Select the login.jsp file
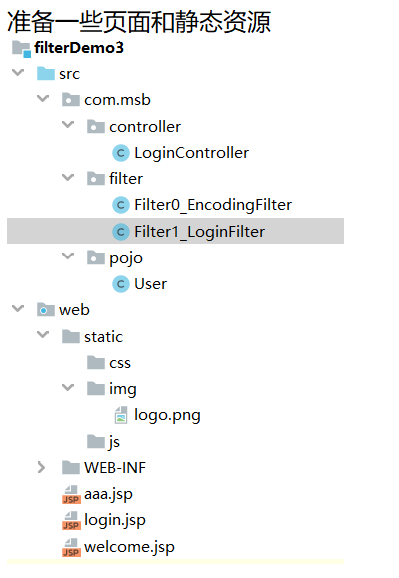 (x=115, y=520)
